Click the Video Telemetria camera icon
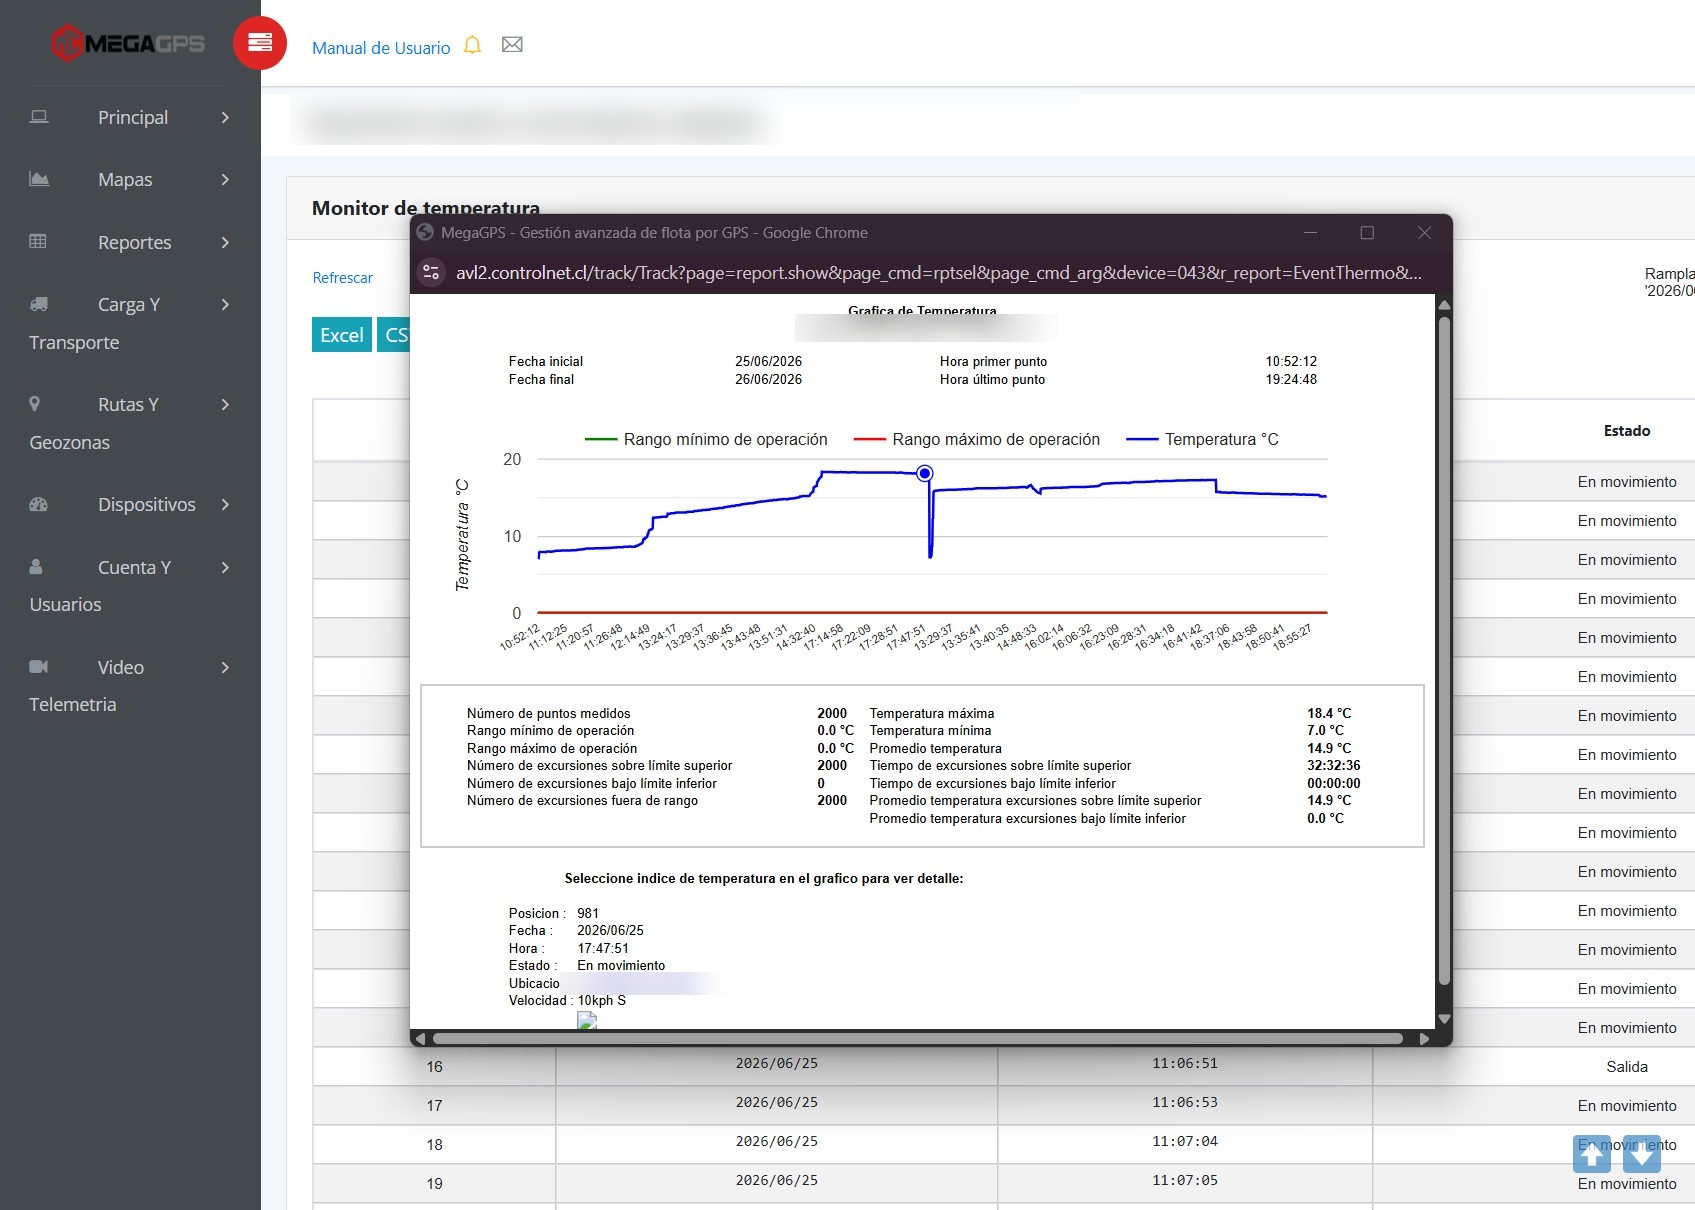 point(38,666)
